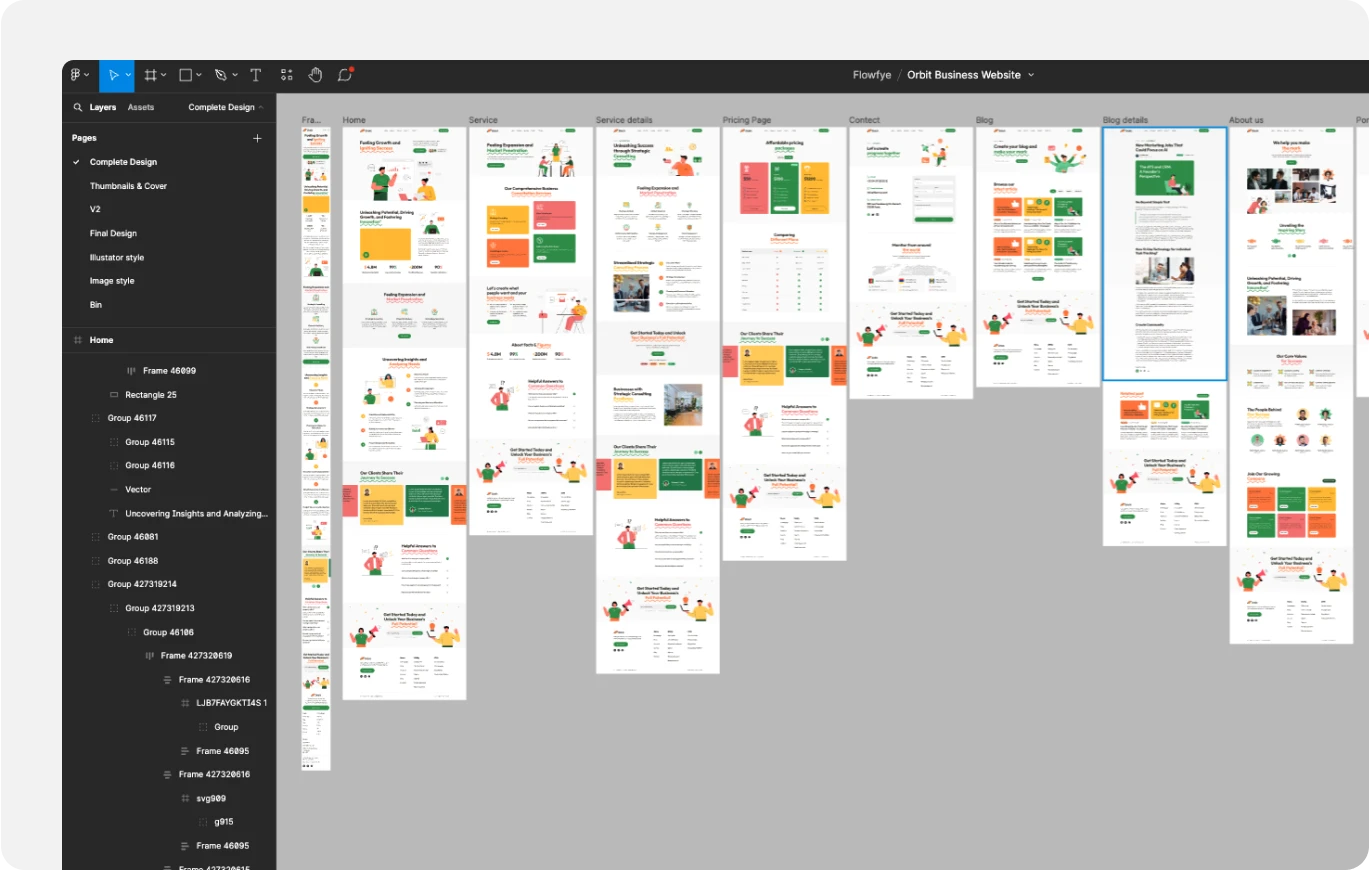Select the Group 427319213 layer
Image resolution: width=1369 pixels, height=870 pixels.
(x=160, y=608)
